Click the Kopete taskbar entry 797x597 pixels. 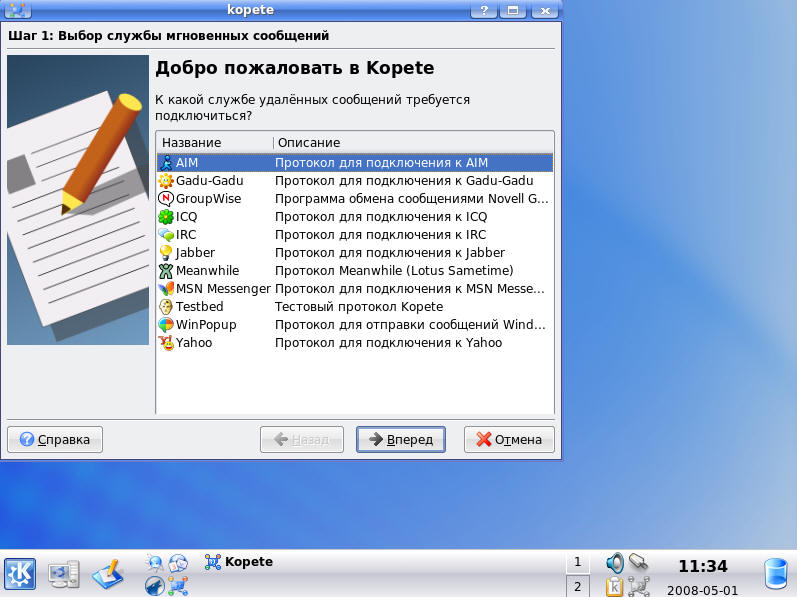click(x=239, y=562)
